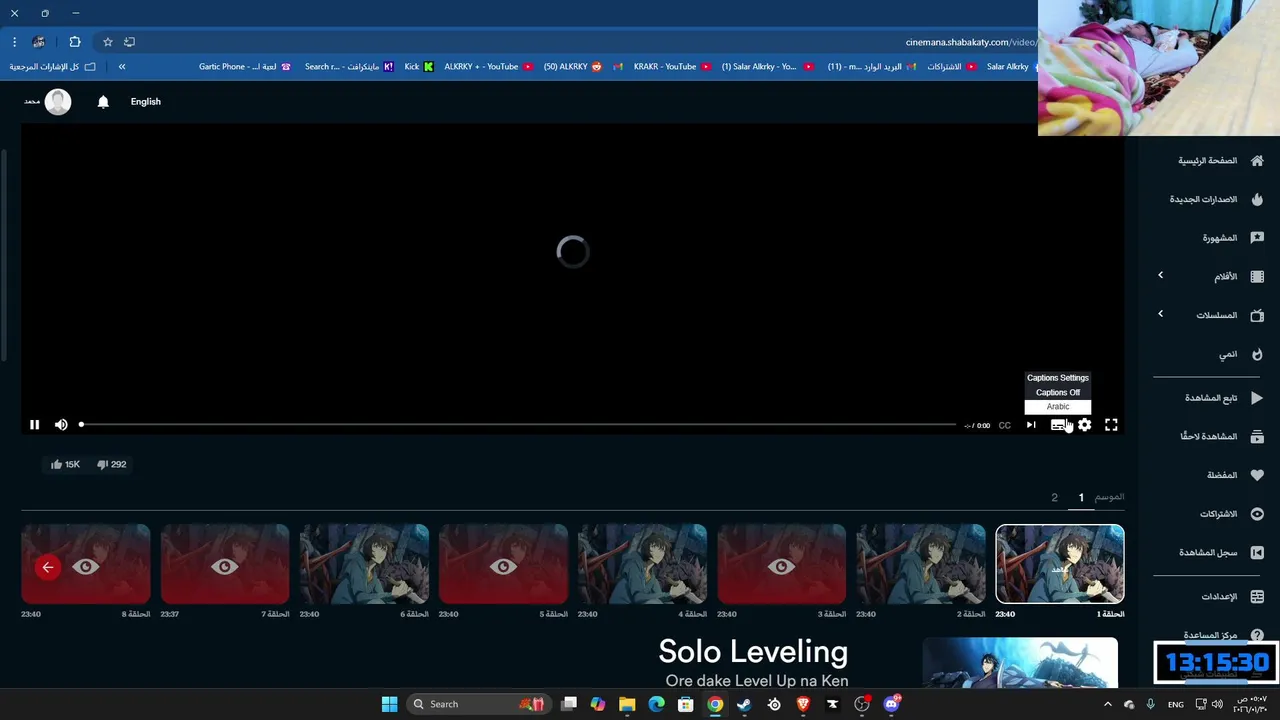1280x720 pixels.
Task: Open Discord from taskbar
Action: point(891,704)
